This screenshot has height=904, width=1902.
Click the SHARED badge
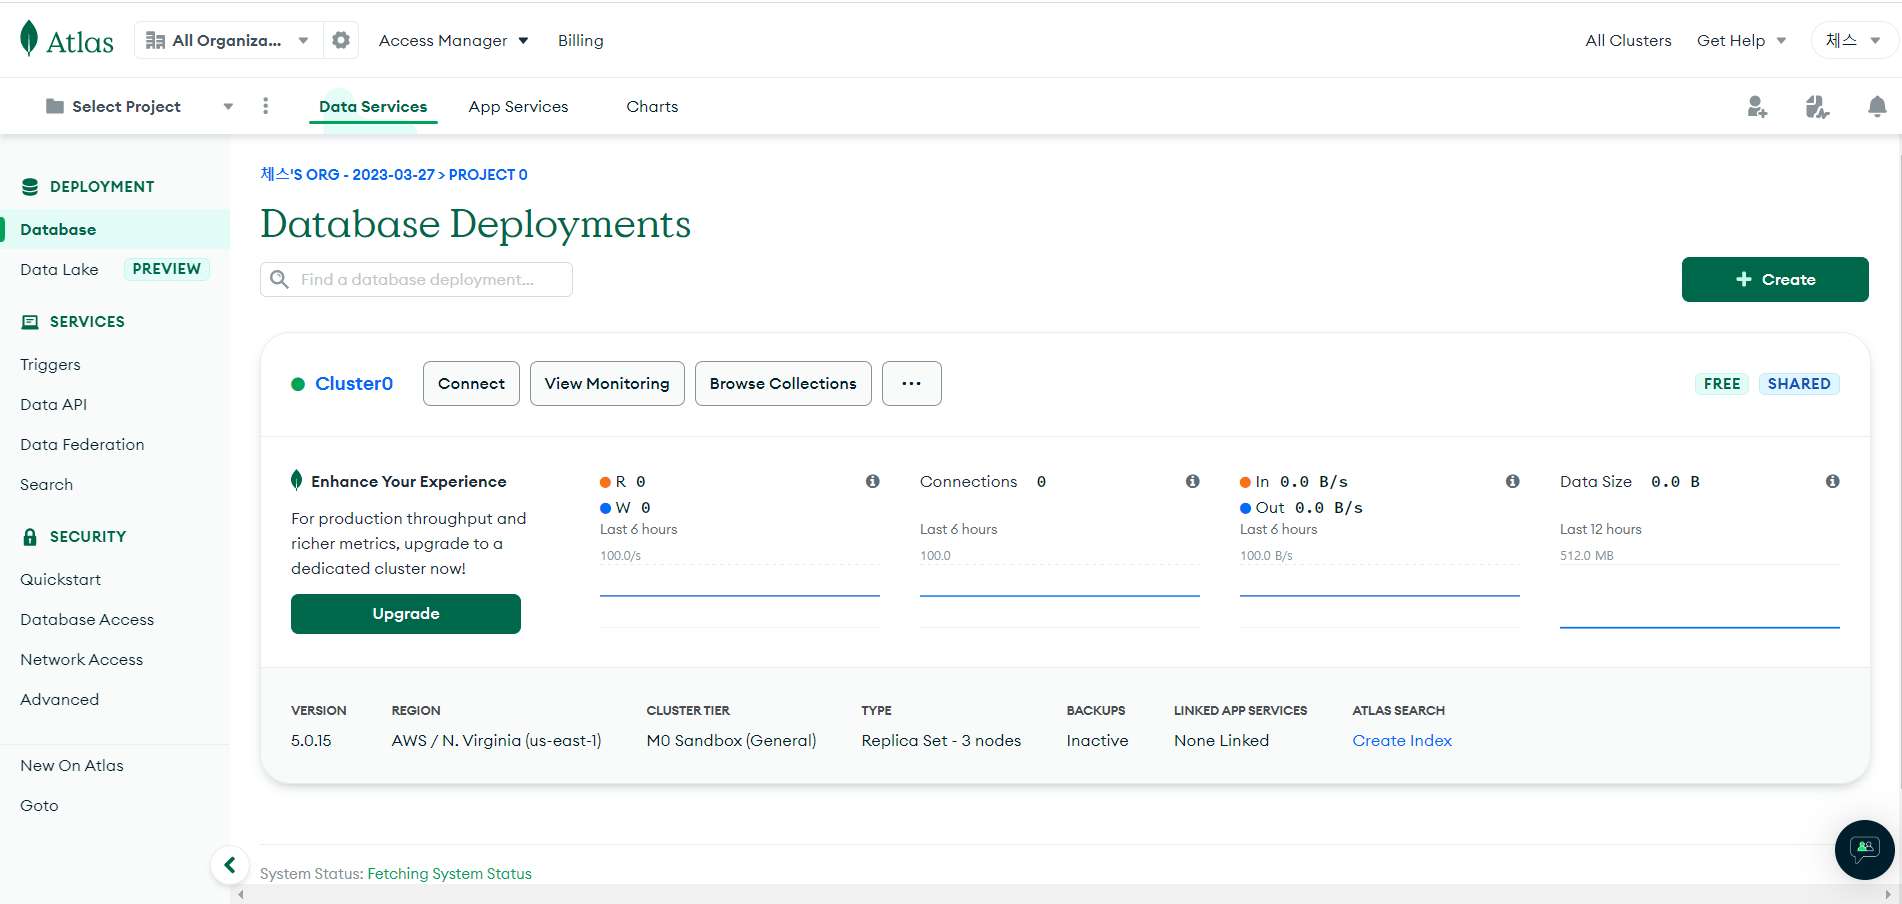pos(1799,384)
